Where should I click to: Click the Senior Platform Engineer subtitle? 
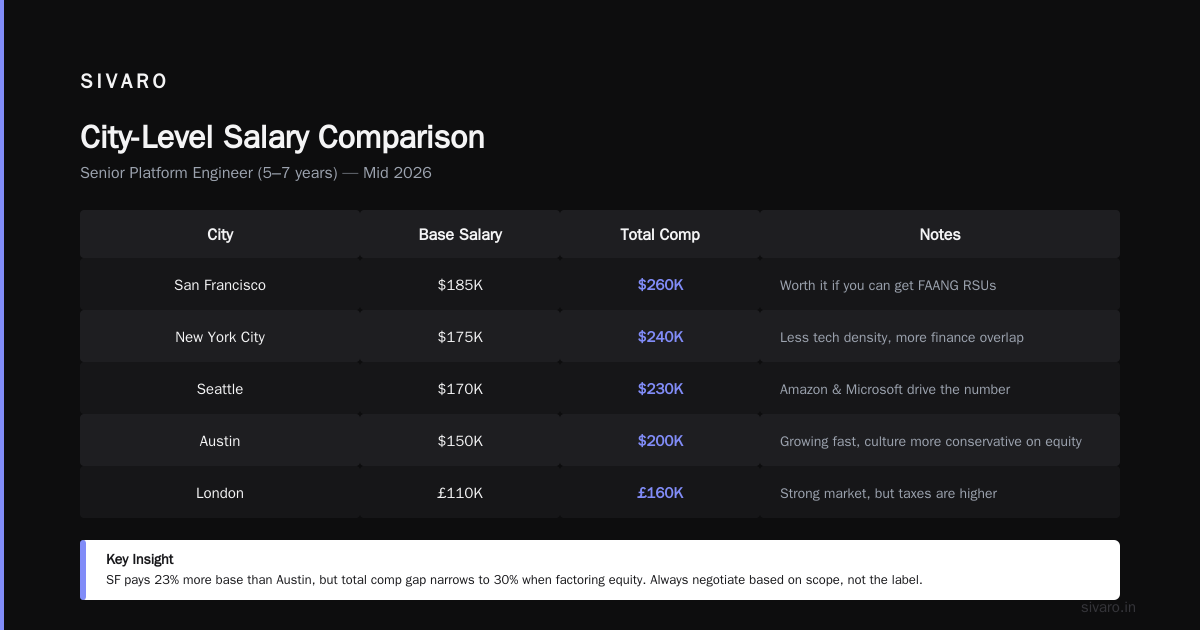tap(256, 173)
